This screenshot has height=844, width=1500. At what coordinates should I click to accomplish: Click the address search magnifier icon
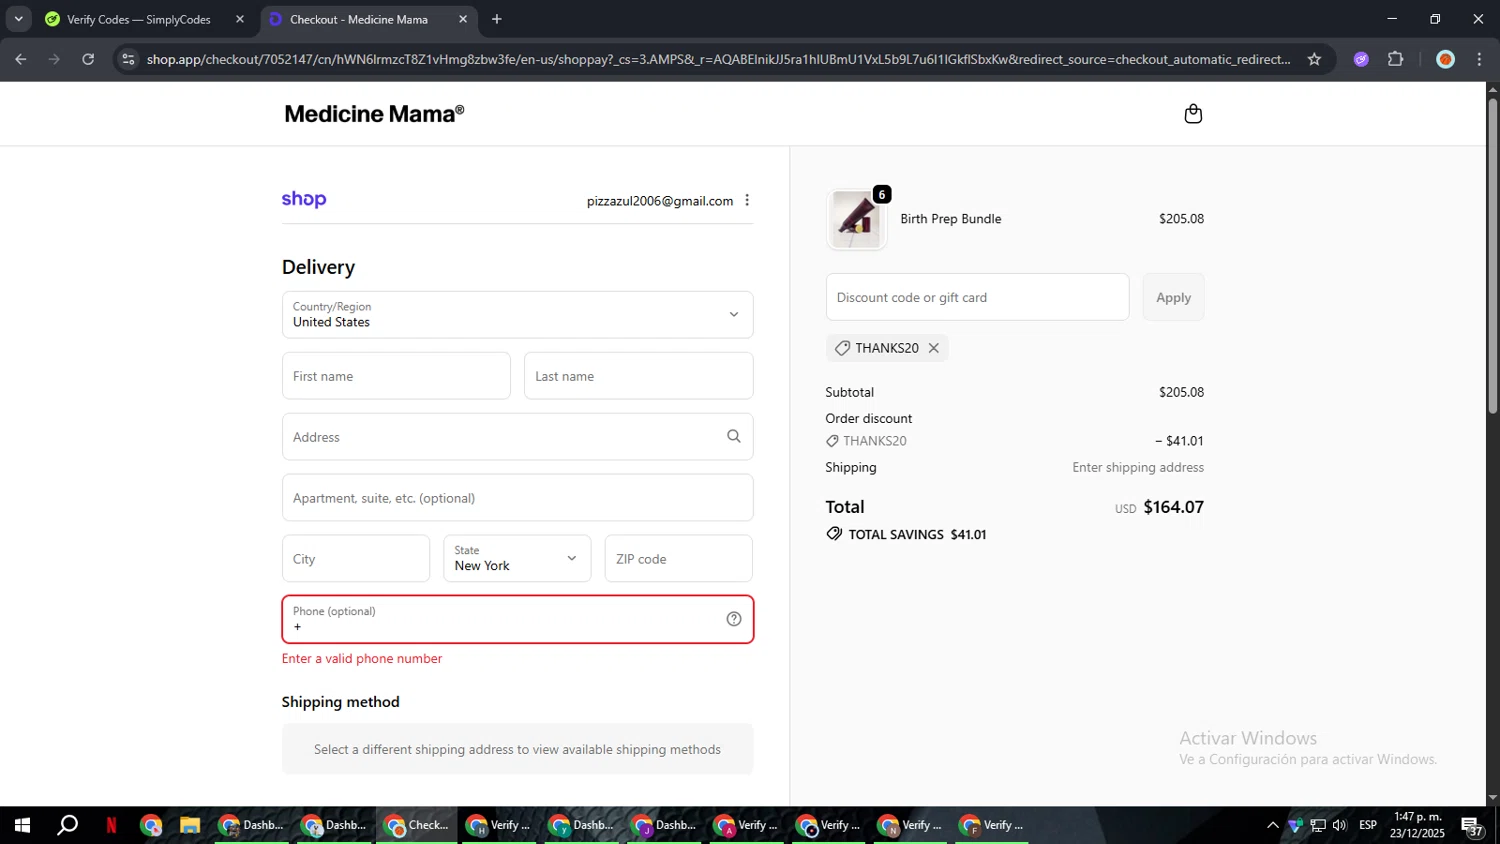(734, 436)
